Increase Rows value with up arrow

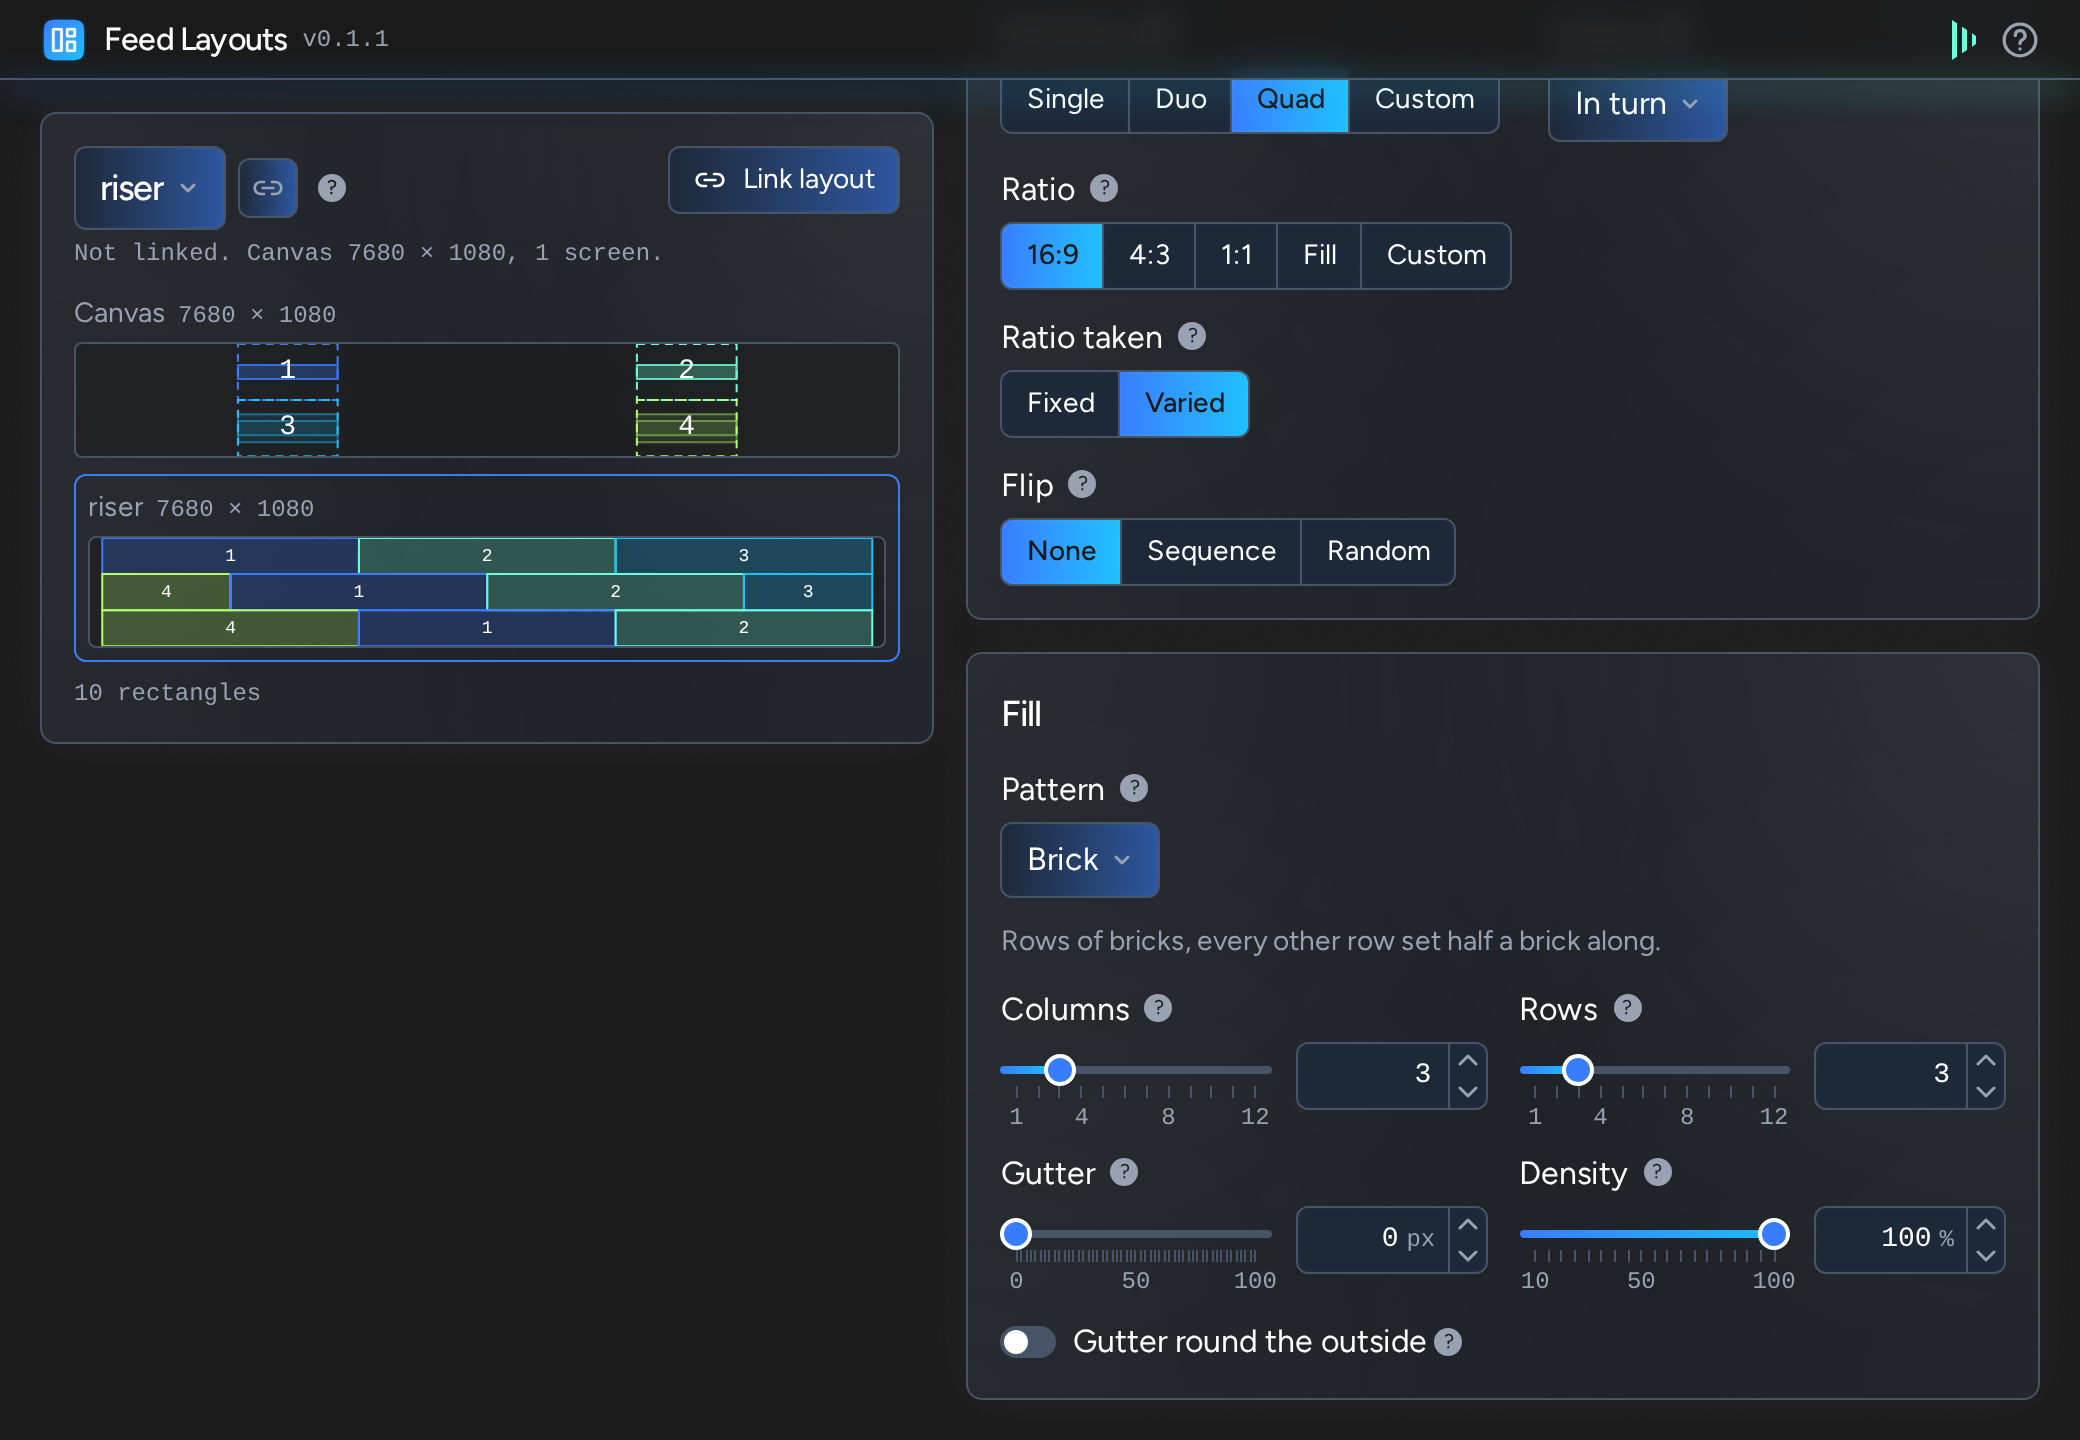click(x=1986, y=1060)
